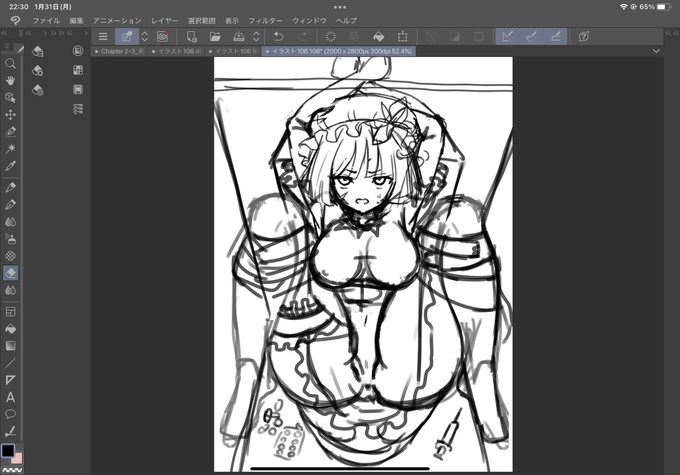The width and height of the screenshot is (680, 475).
Task: Select the Selection pen tool
Action: [10, 131]
